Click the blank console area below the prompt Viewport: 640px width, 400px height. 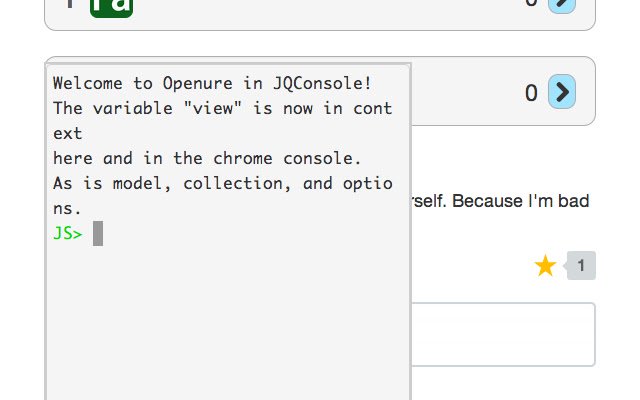click(228, 322)
